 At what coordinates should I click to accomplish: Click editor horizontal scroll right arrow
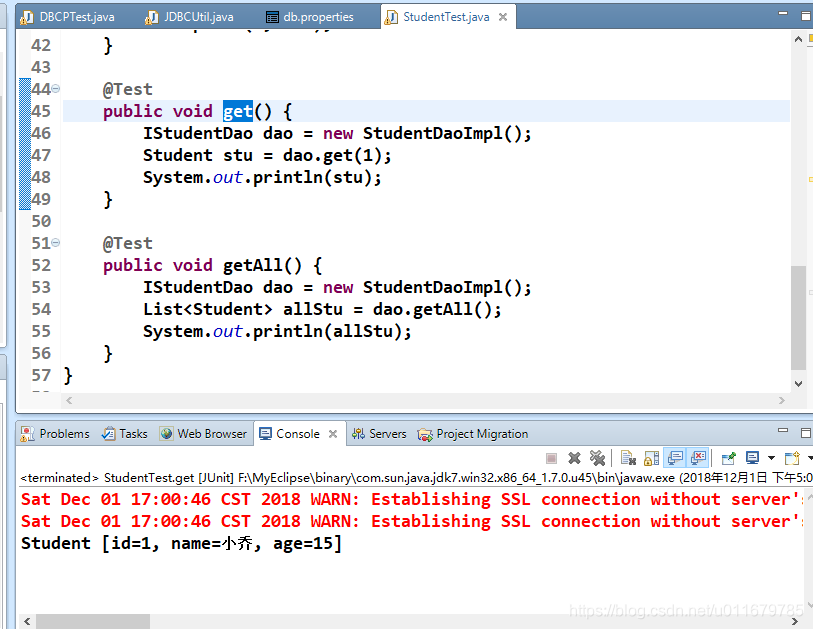782,400
